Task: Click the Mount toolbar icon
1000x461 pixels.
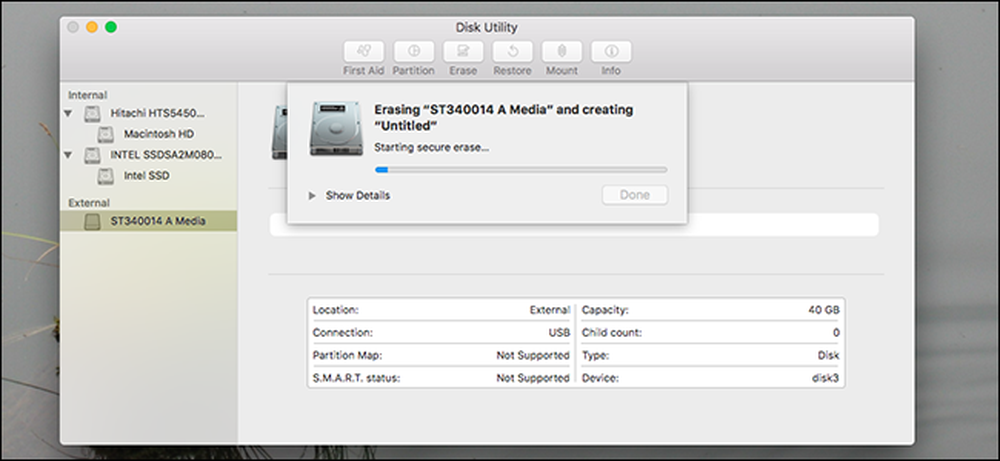Action: (x=562, y=52)
